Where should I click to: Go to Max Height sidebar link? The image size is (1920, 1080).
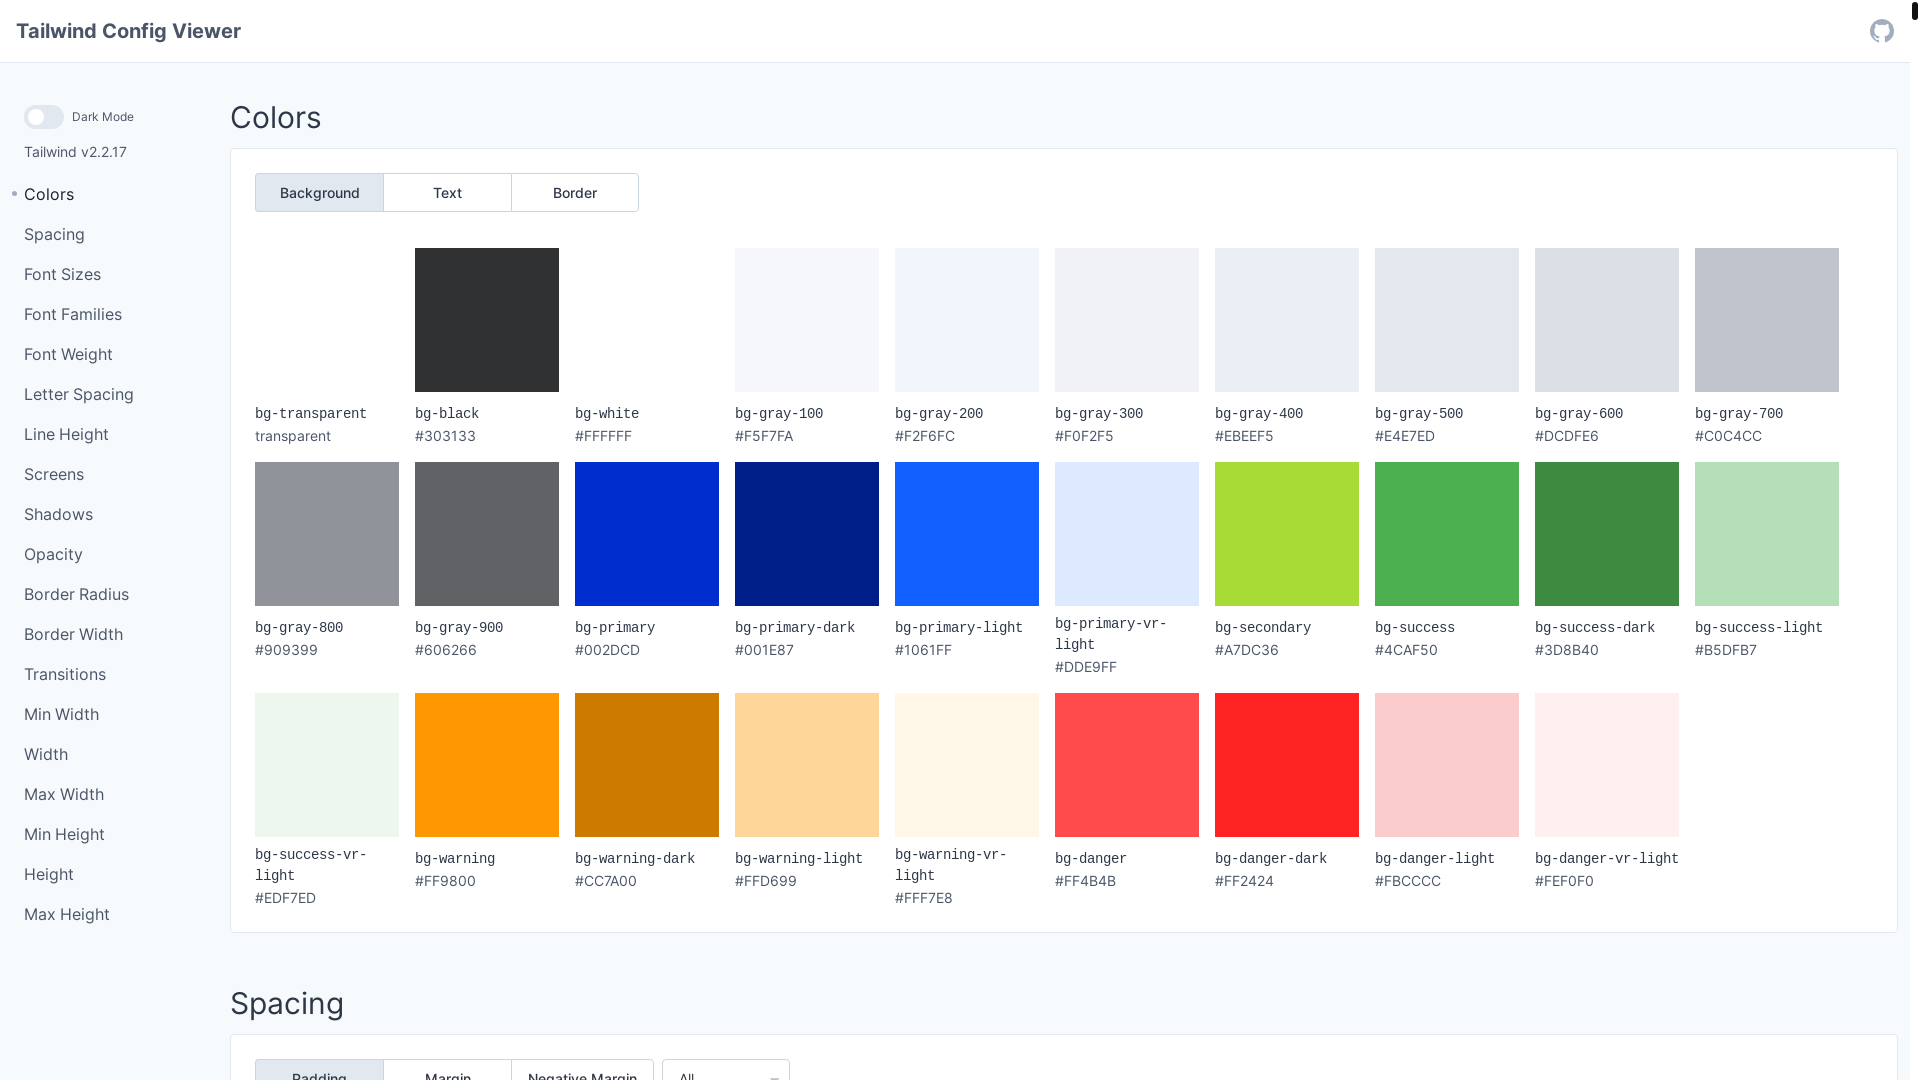point(67,914)
